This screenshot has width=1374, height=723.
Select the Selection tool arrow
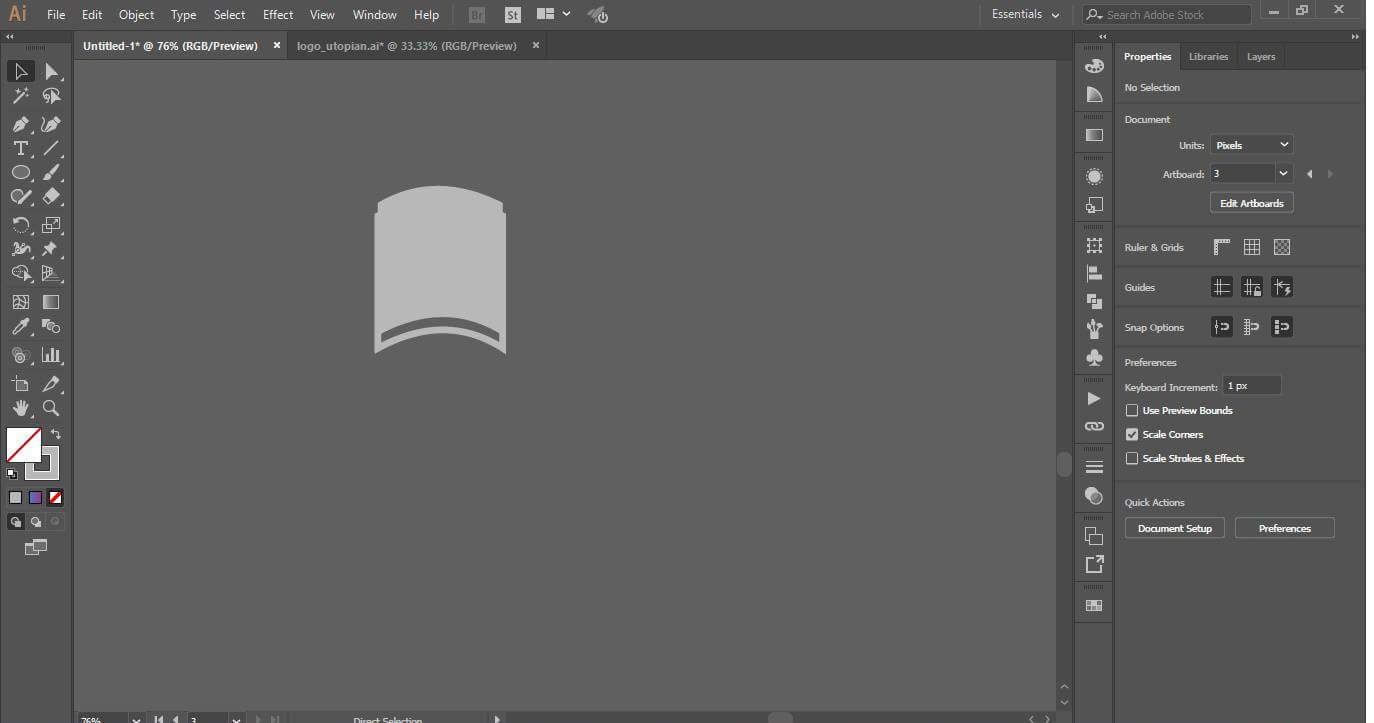20,71
